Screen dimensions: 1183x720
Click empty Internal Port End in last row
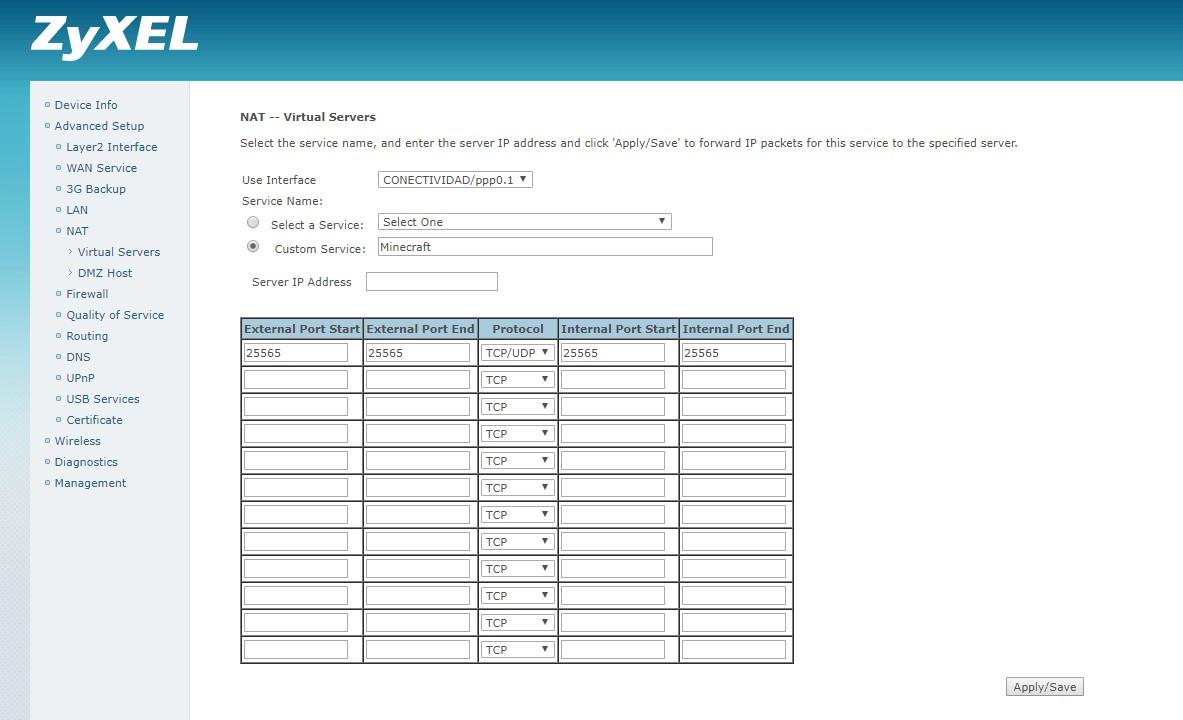point(733,650)
